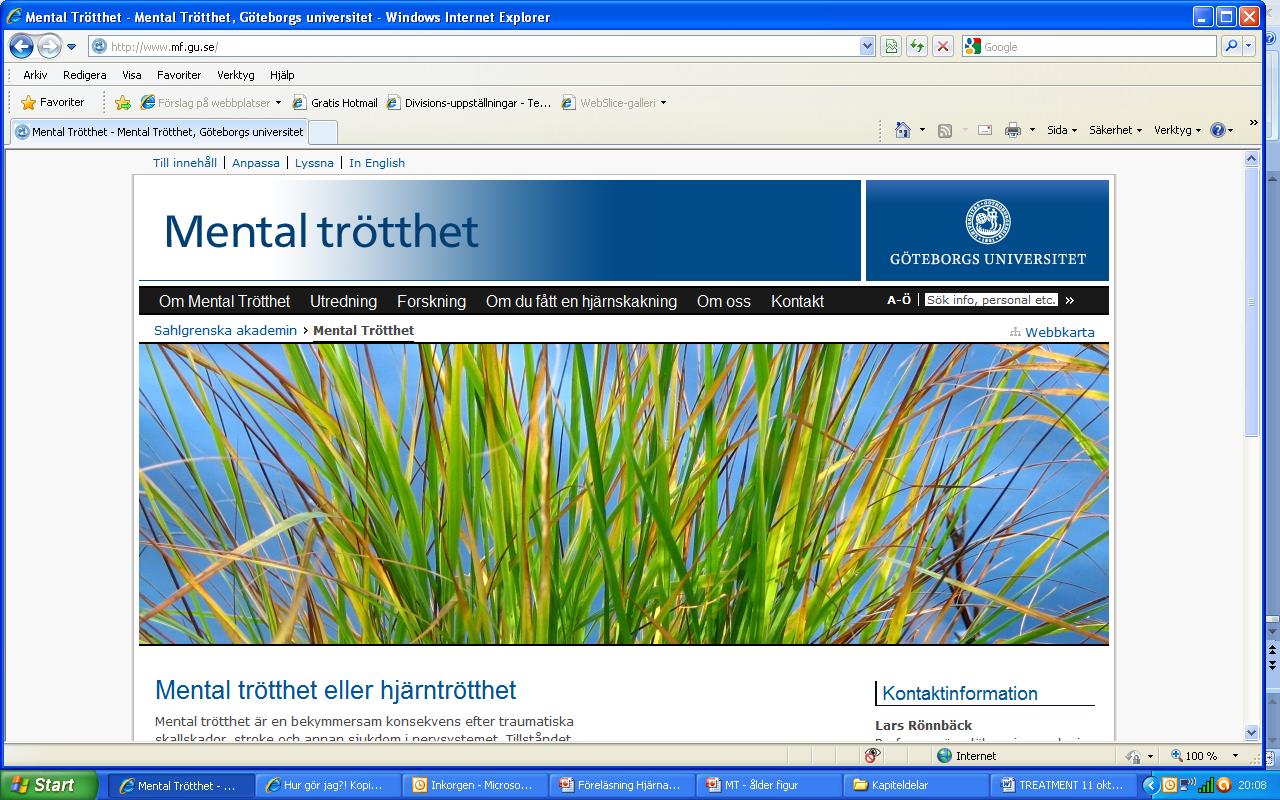
Task: Open Om Mental Trötthet nav item
Action: pyautogui.click(x=224, y=301)
